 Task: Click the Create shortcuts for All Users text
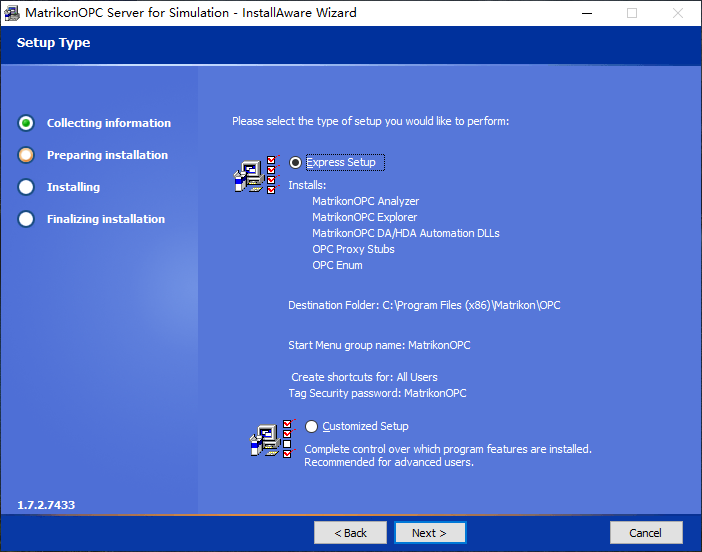[x=364, y=377]
